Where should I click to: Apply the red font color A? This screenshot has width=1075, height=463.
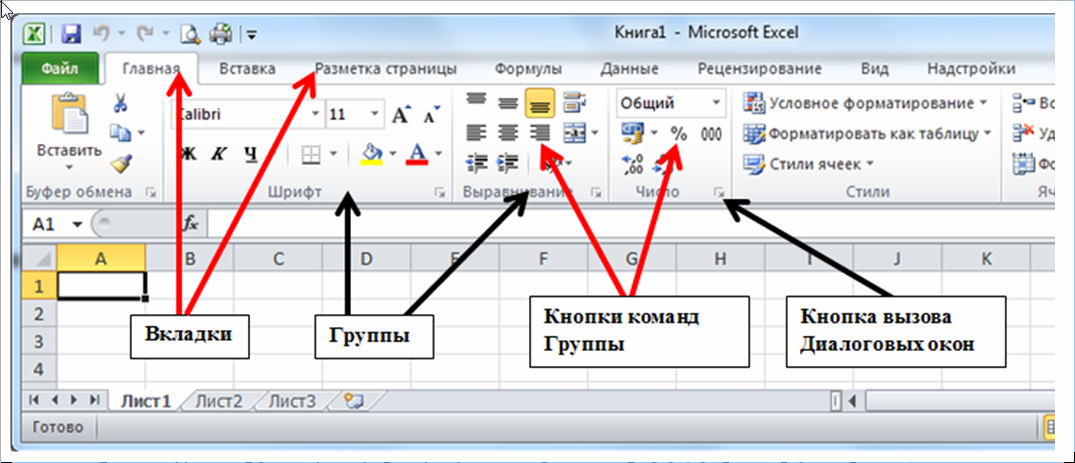point(416,154)
